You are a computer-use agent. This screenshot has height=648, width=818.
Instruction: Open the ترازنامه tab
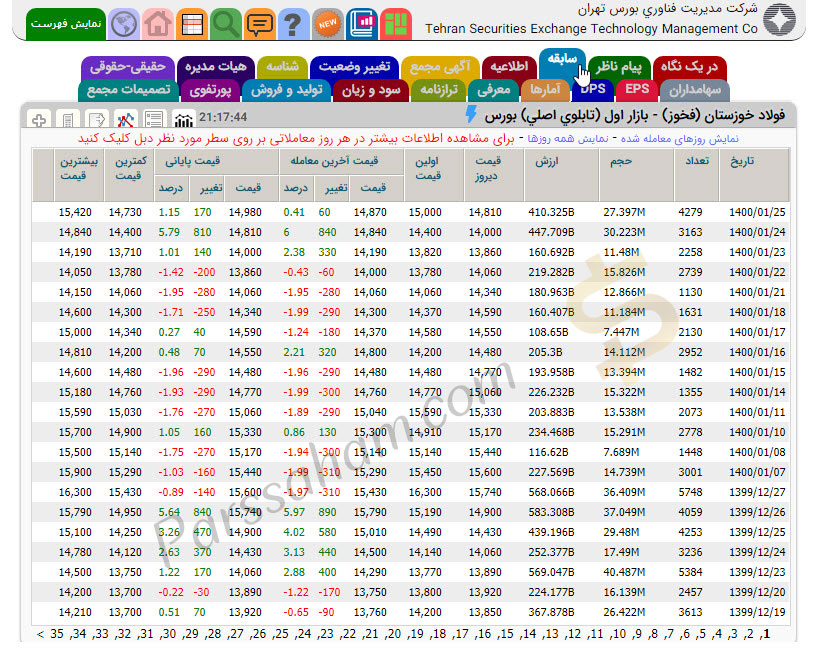pos(439,90)
